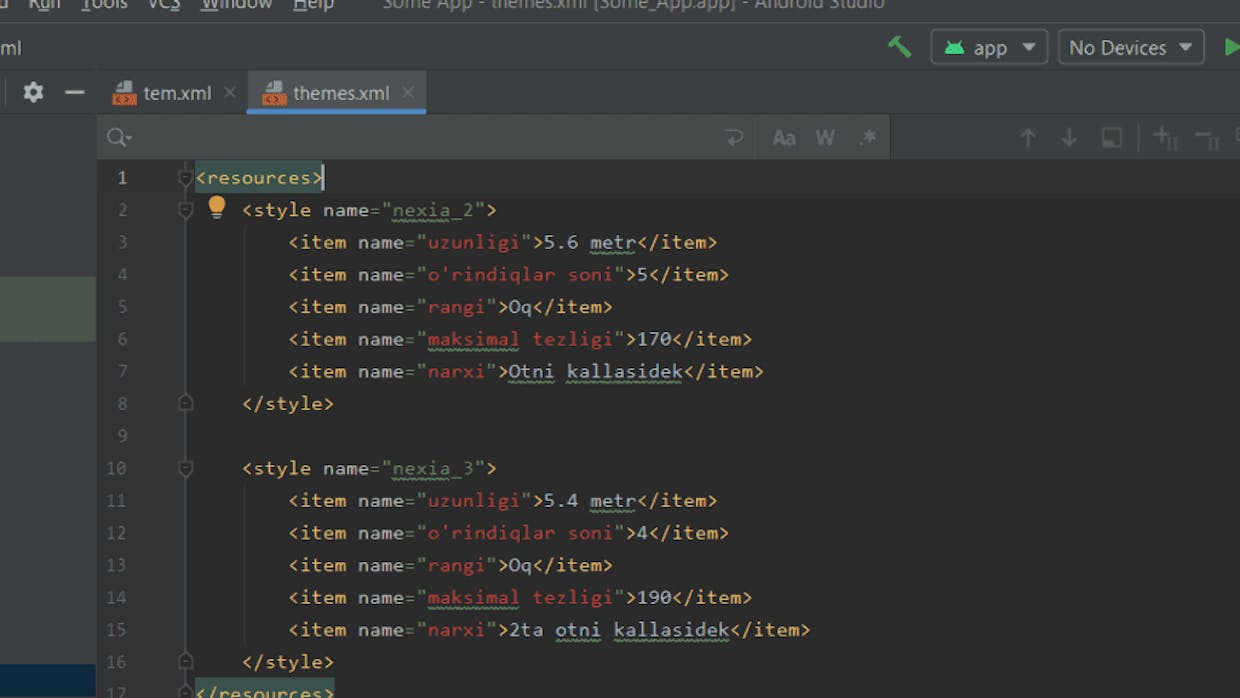Image resolution: width=1240 pixels, height=698 pixels.
Task: Toggle the Regex search option
Action: [x=867, y=138]
